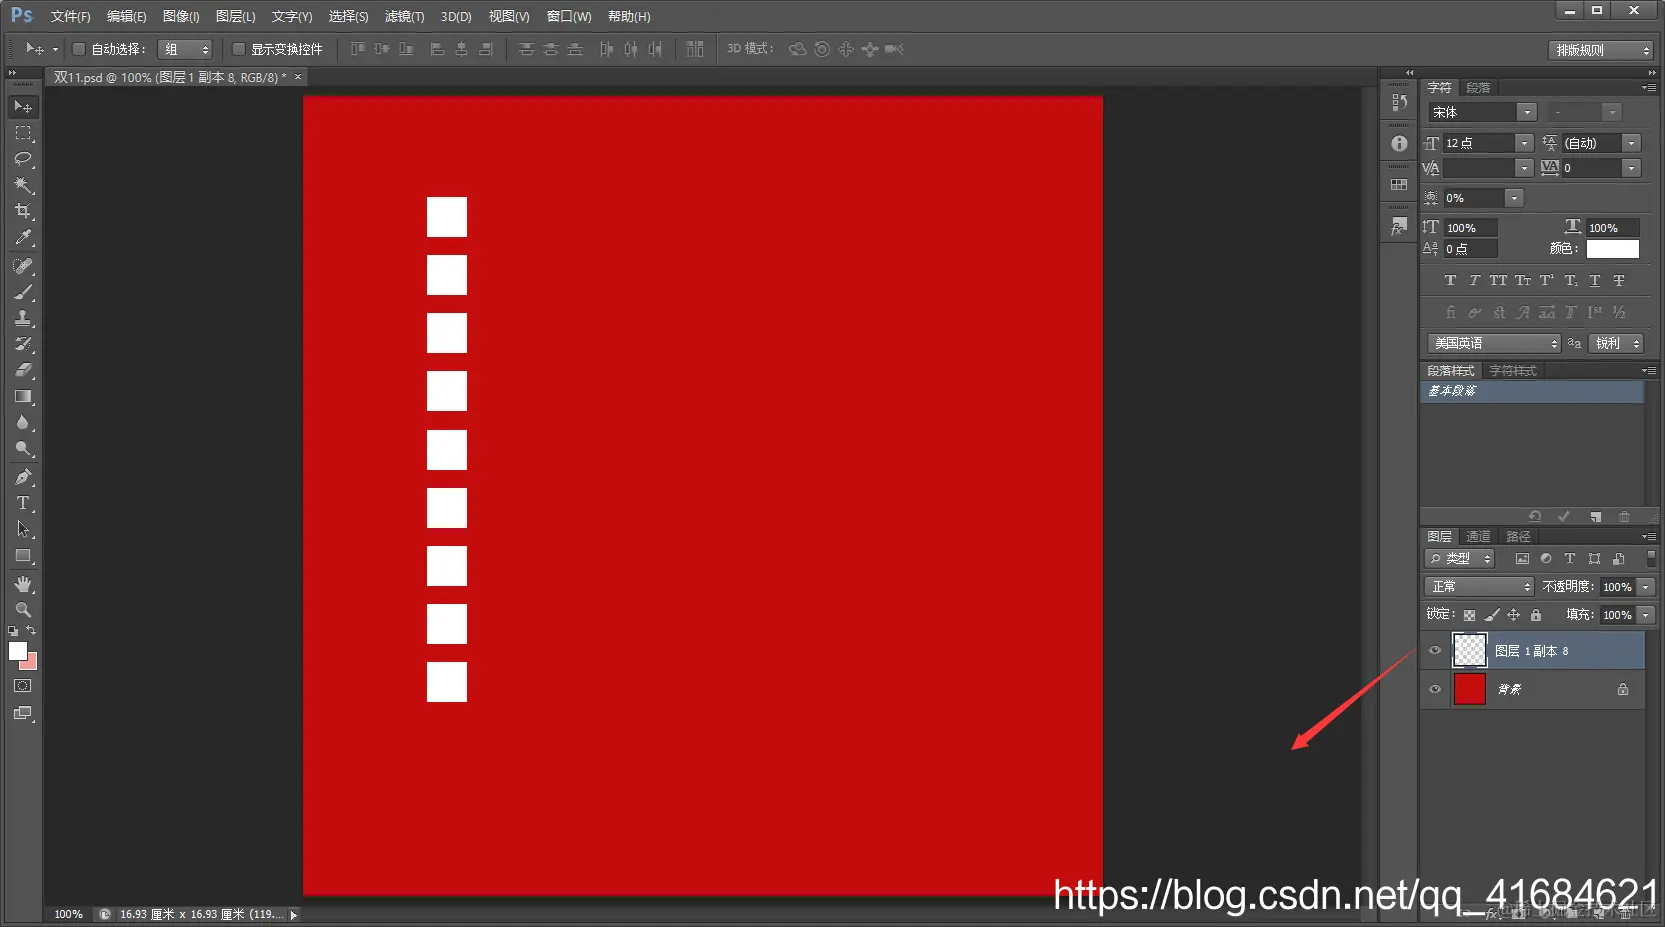Open the 排版规则 workspace dropdown
Image resolution: width=1665 pixels, height=927 pixels.
1600,50
